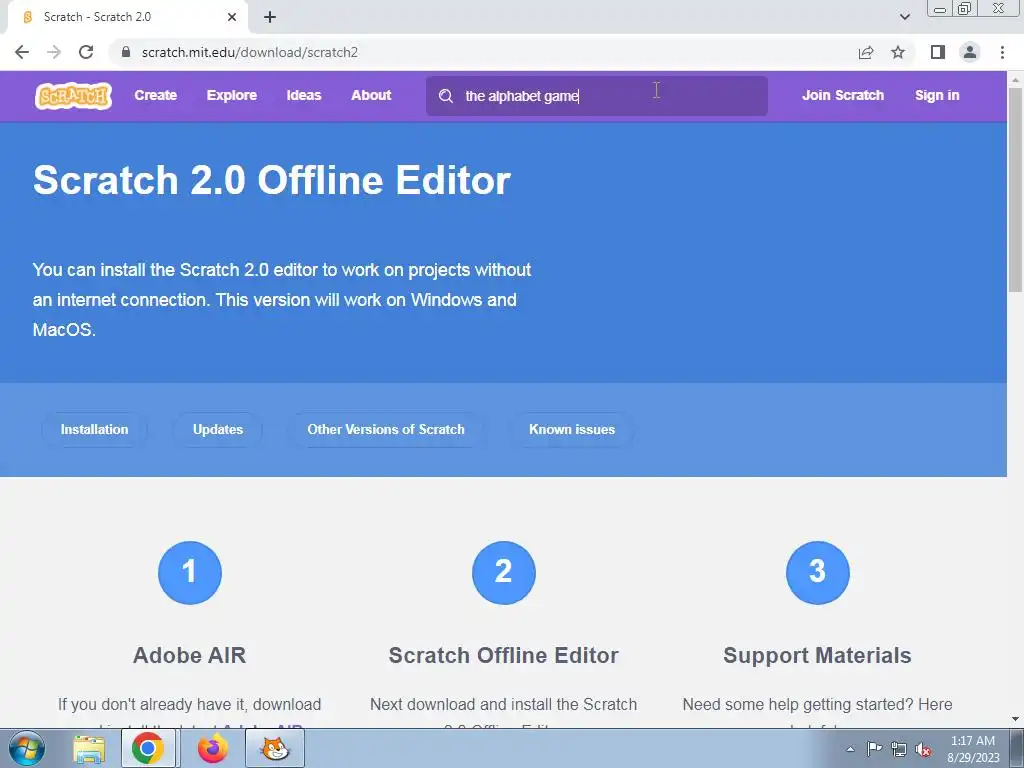
Task: Jump to Installation section button
Action: coord(94,430)
